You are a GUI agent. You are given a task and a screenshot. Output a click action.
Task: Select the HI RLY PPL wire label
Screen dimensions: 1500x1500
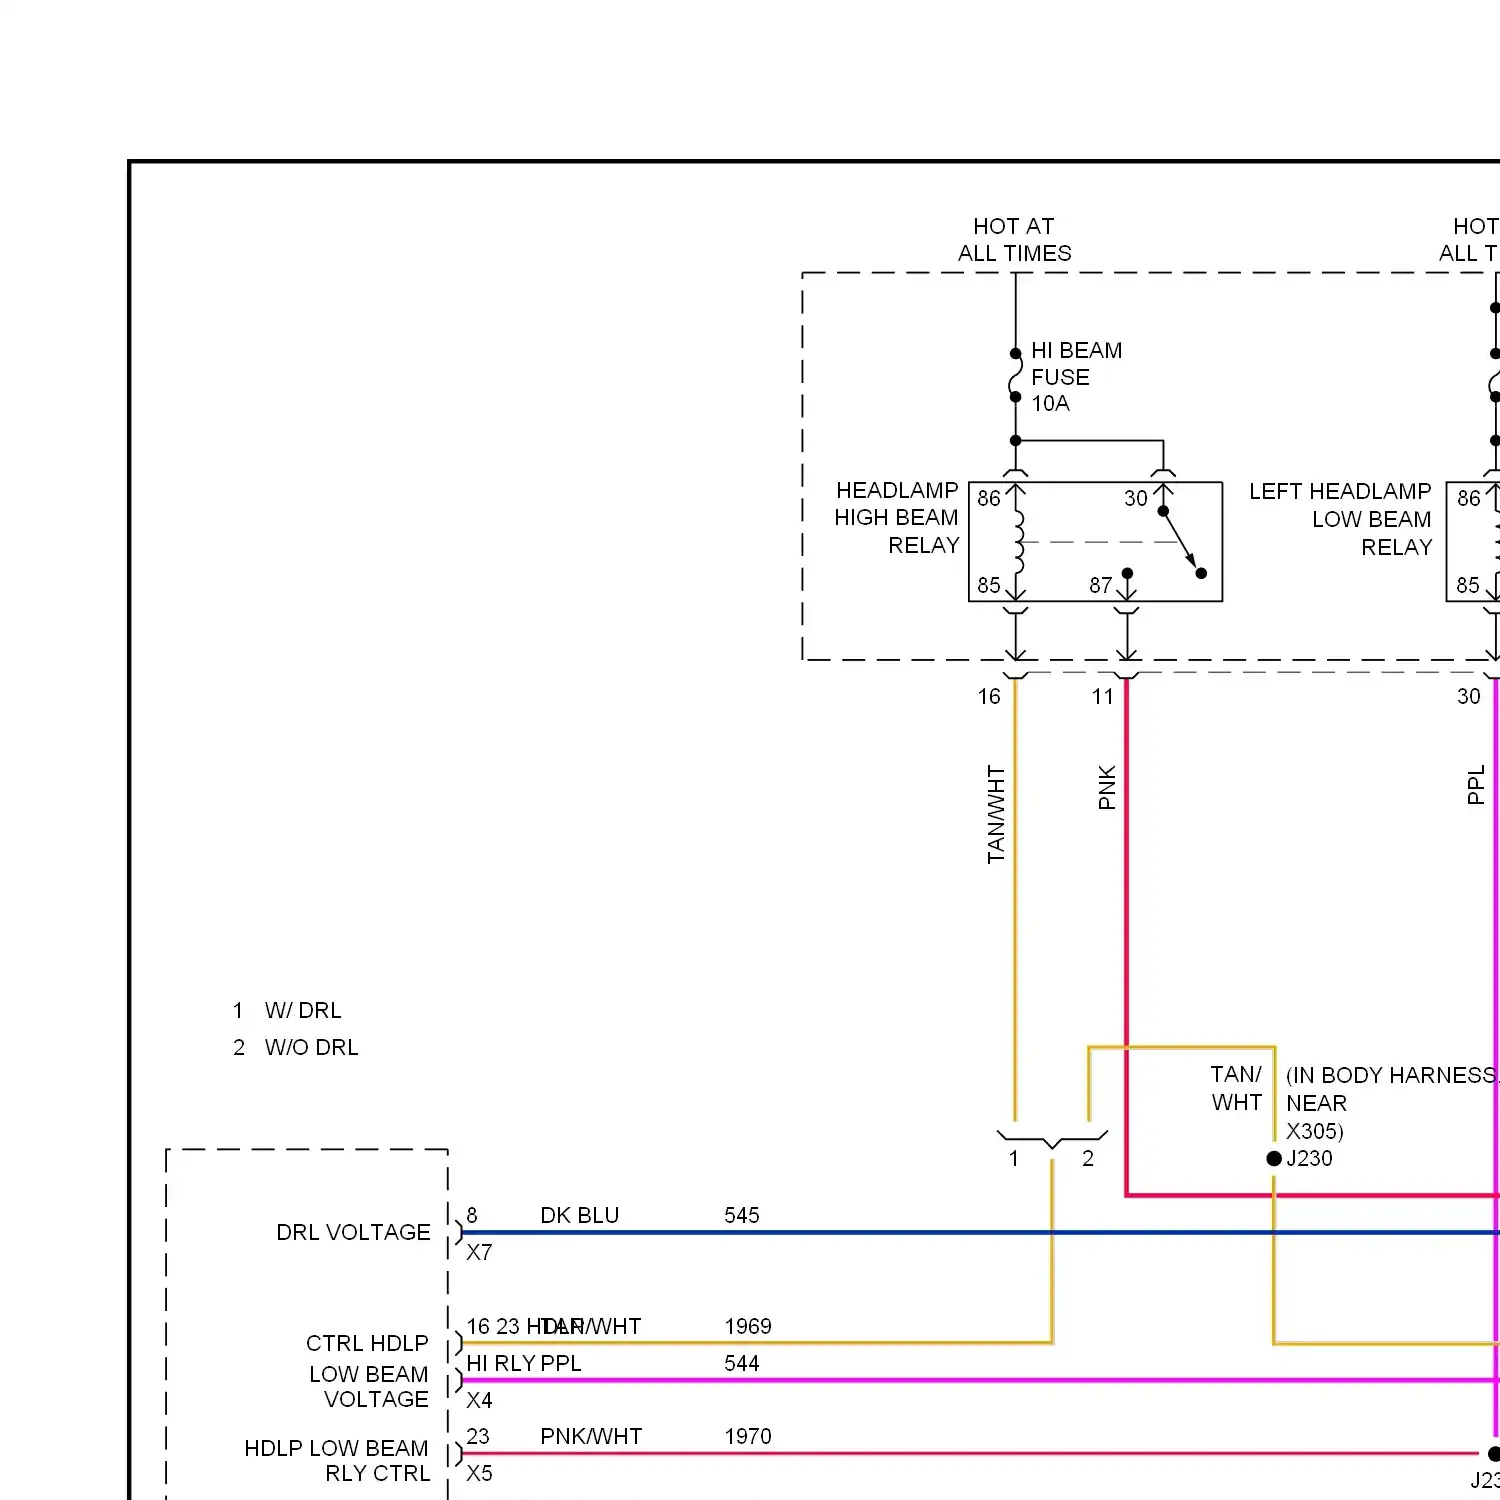click(x=524, y=1363)
